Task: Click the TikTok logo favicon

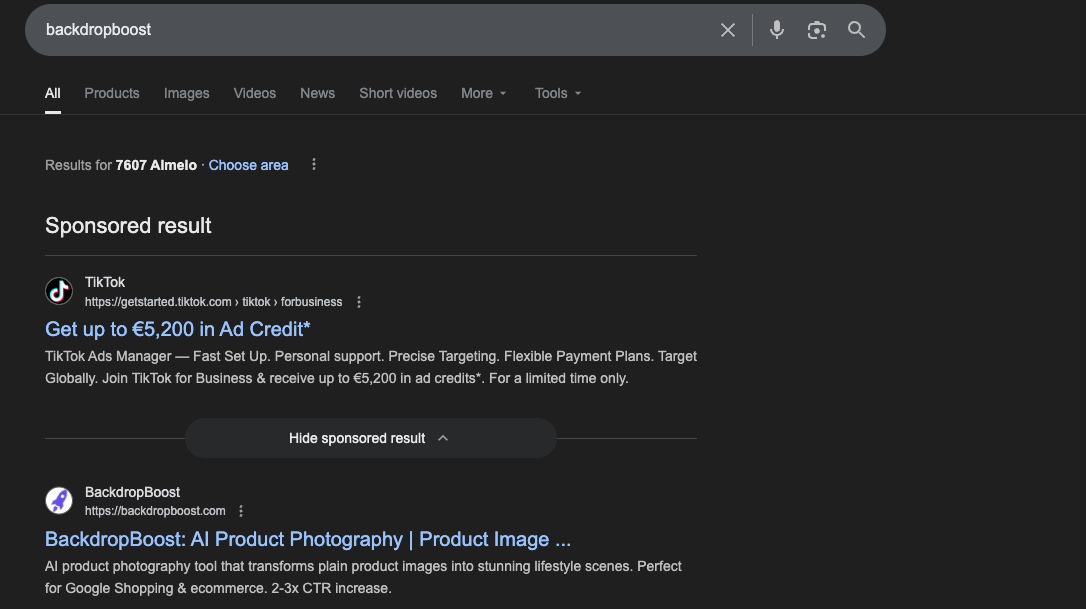Action: click(59, 291)
